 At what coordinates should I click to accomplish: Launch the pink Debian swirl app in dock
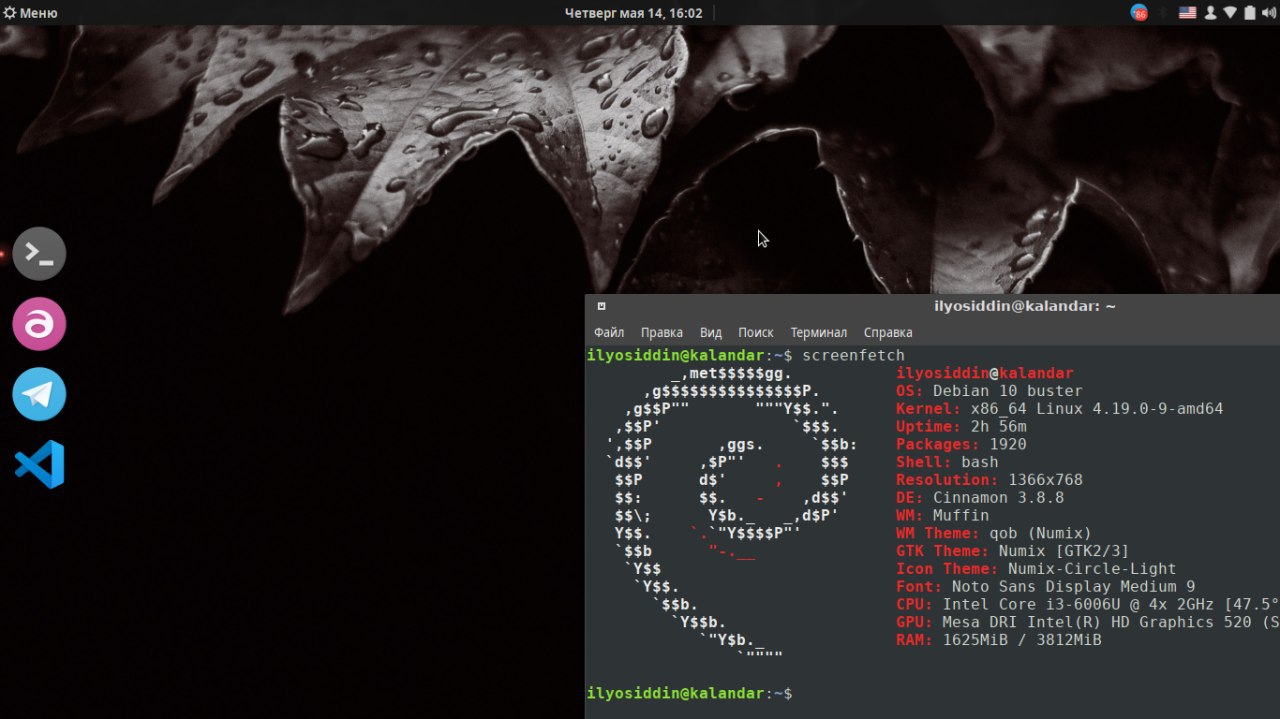coord(39,324)
